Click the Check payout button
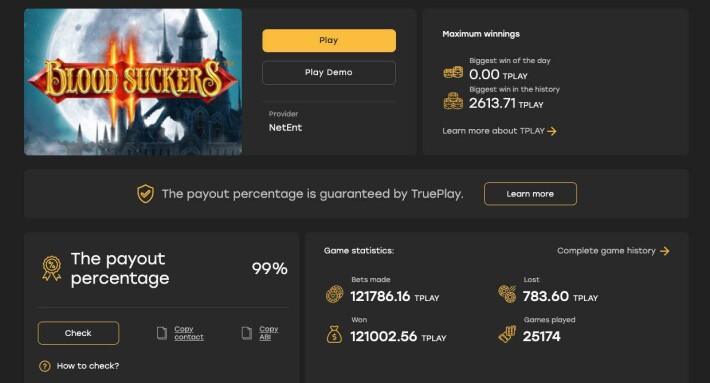The height and width of the screenshot is (383, 710). pos(78,333)
